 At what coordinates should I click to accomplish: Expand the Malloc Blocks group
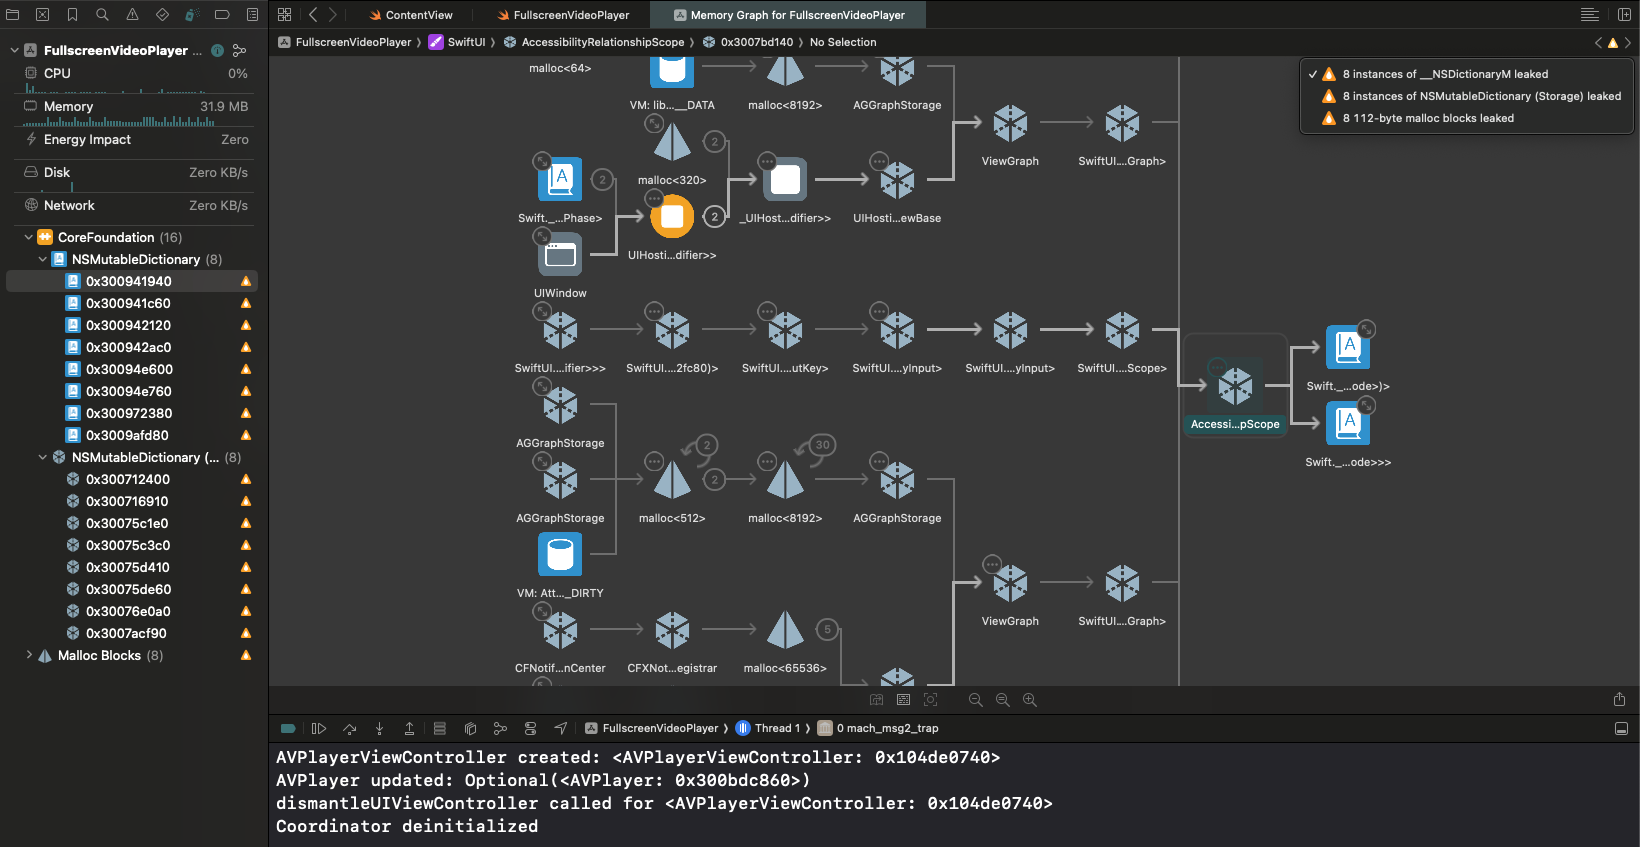(29, 655)
